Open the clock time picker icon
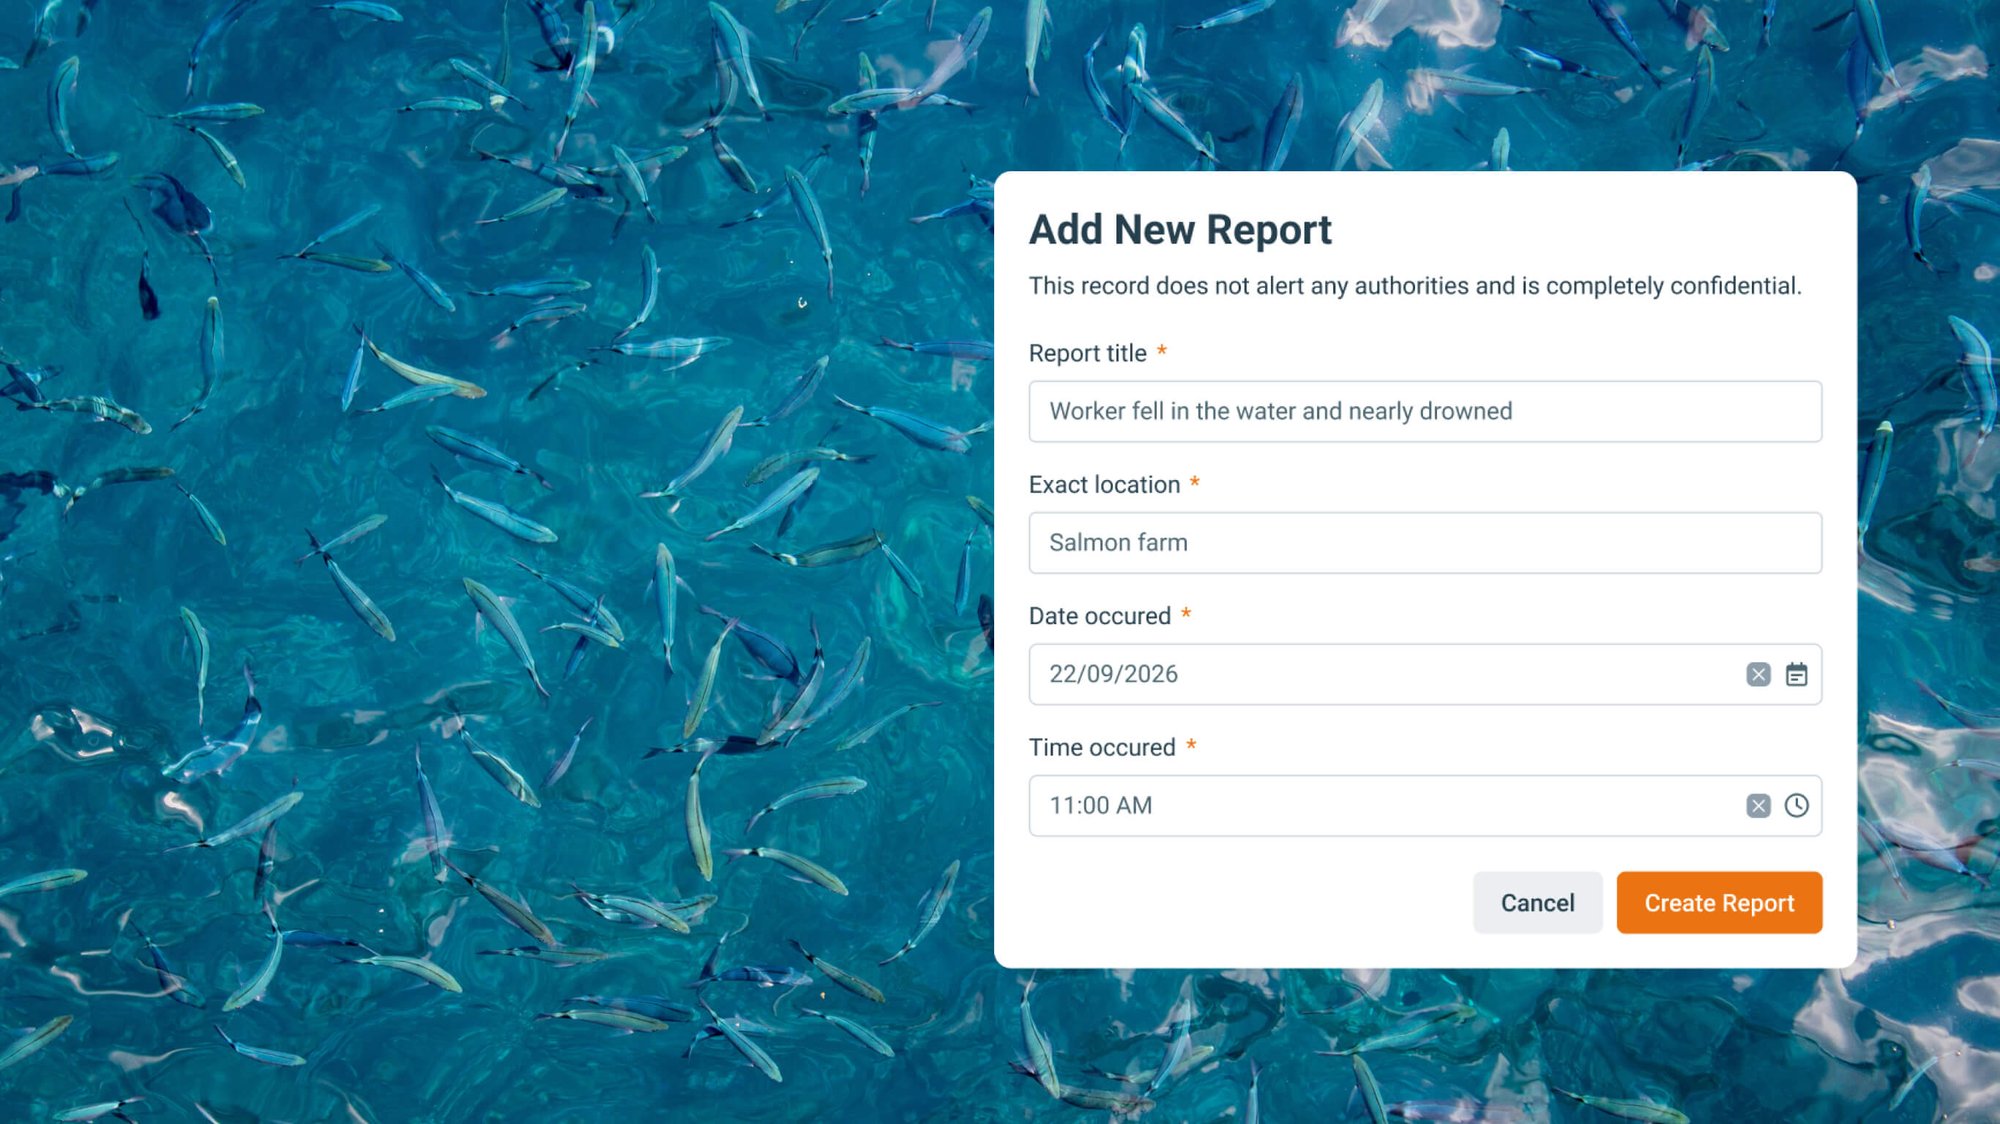Screen dimensions: 2000x1124 tap(1796, 806)
